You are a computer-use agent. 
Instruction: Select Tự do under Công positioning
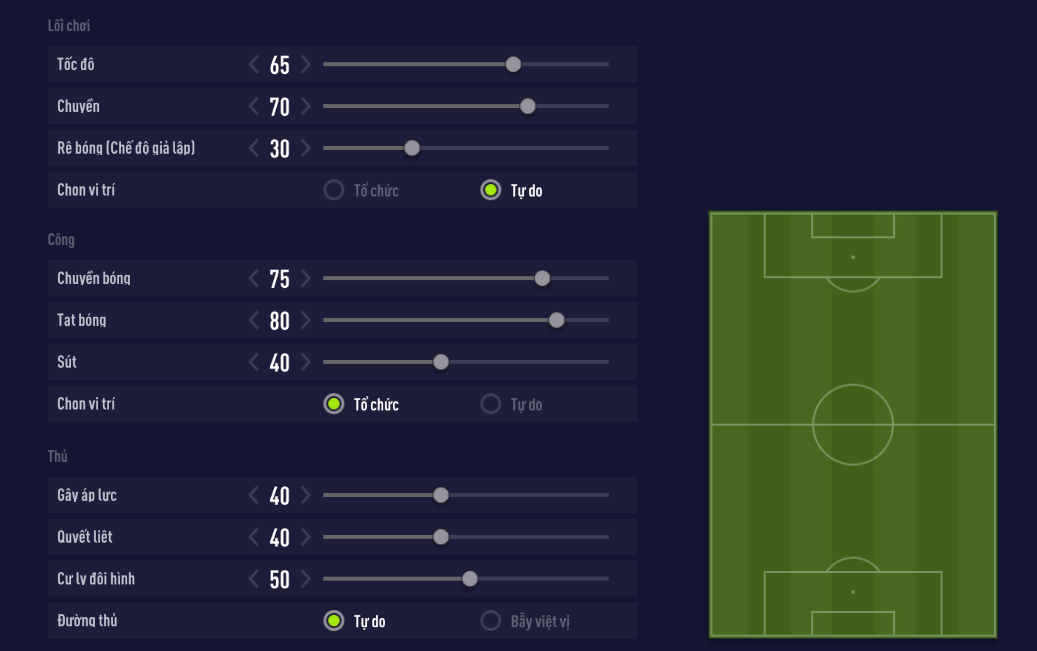coord(491,404)
